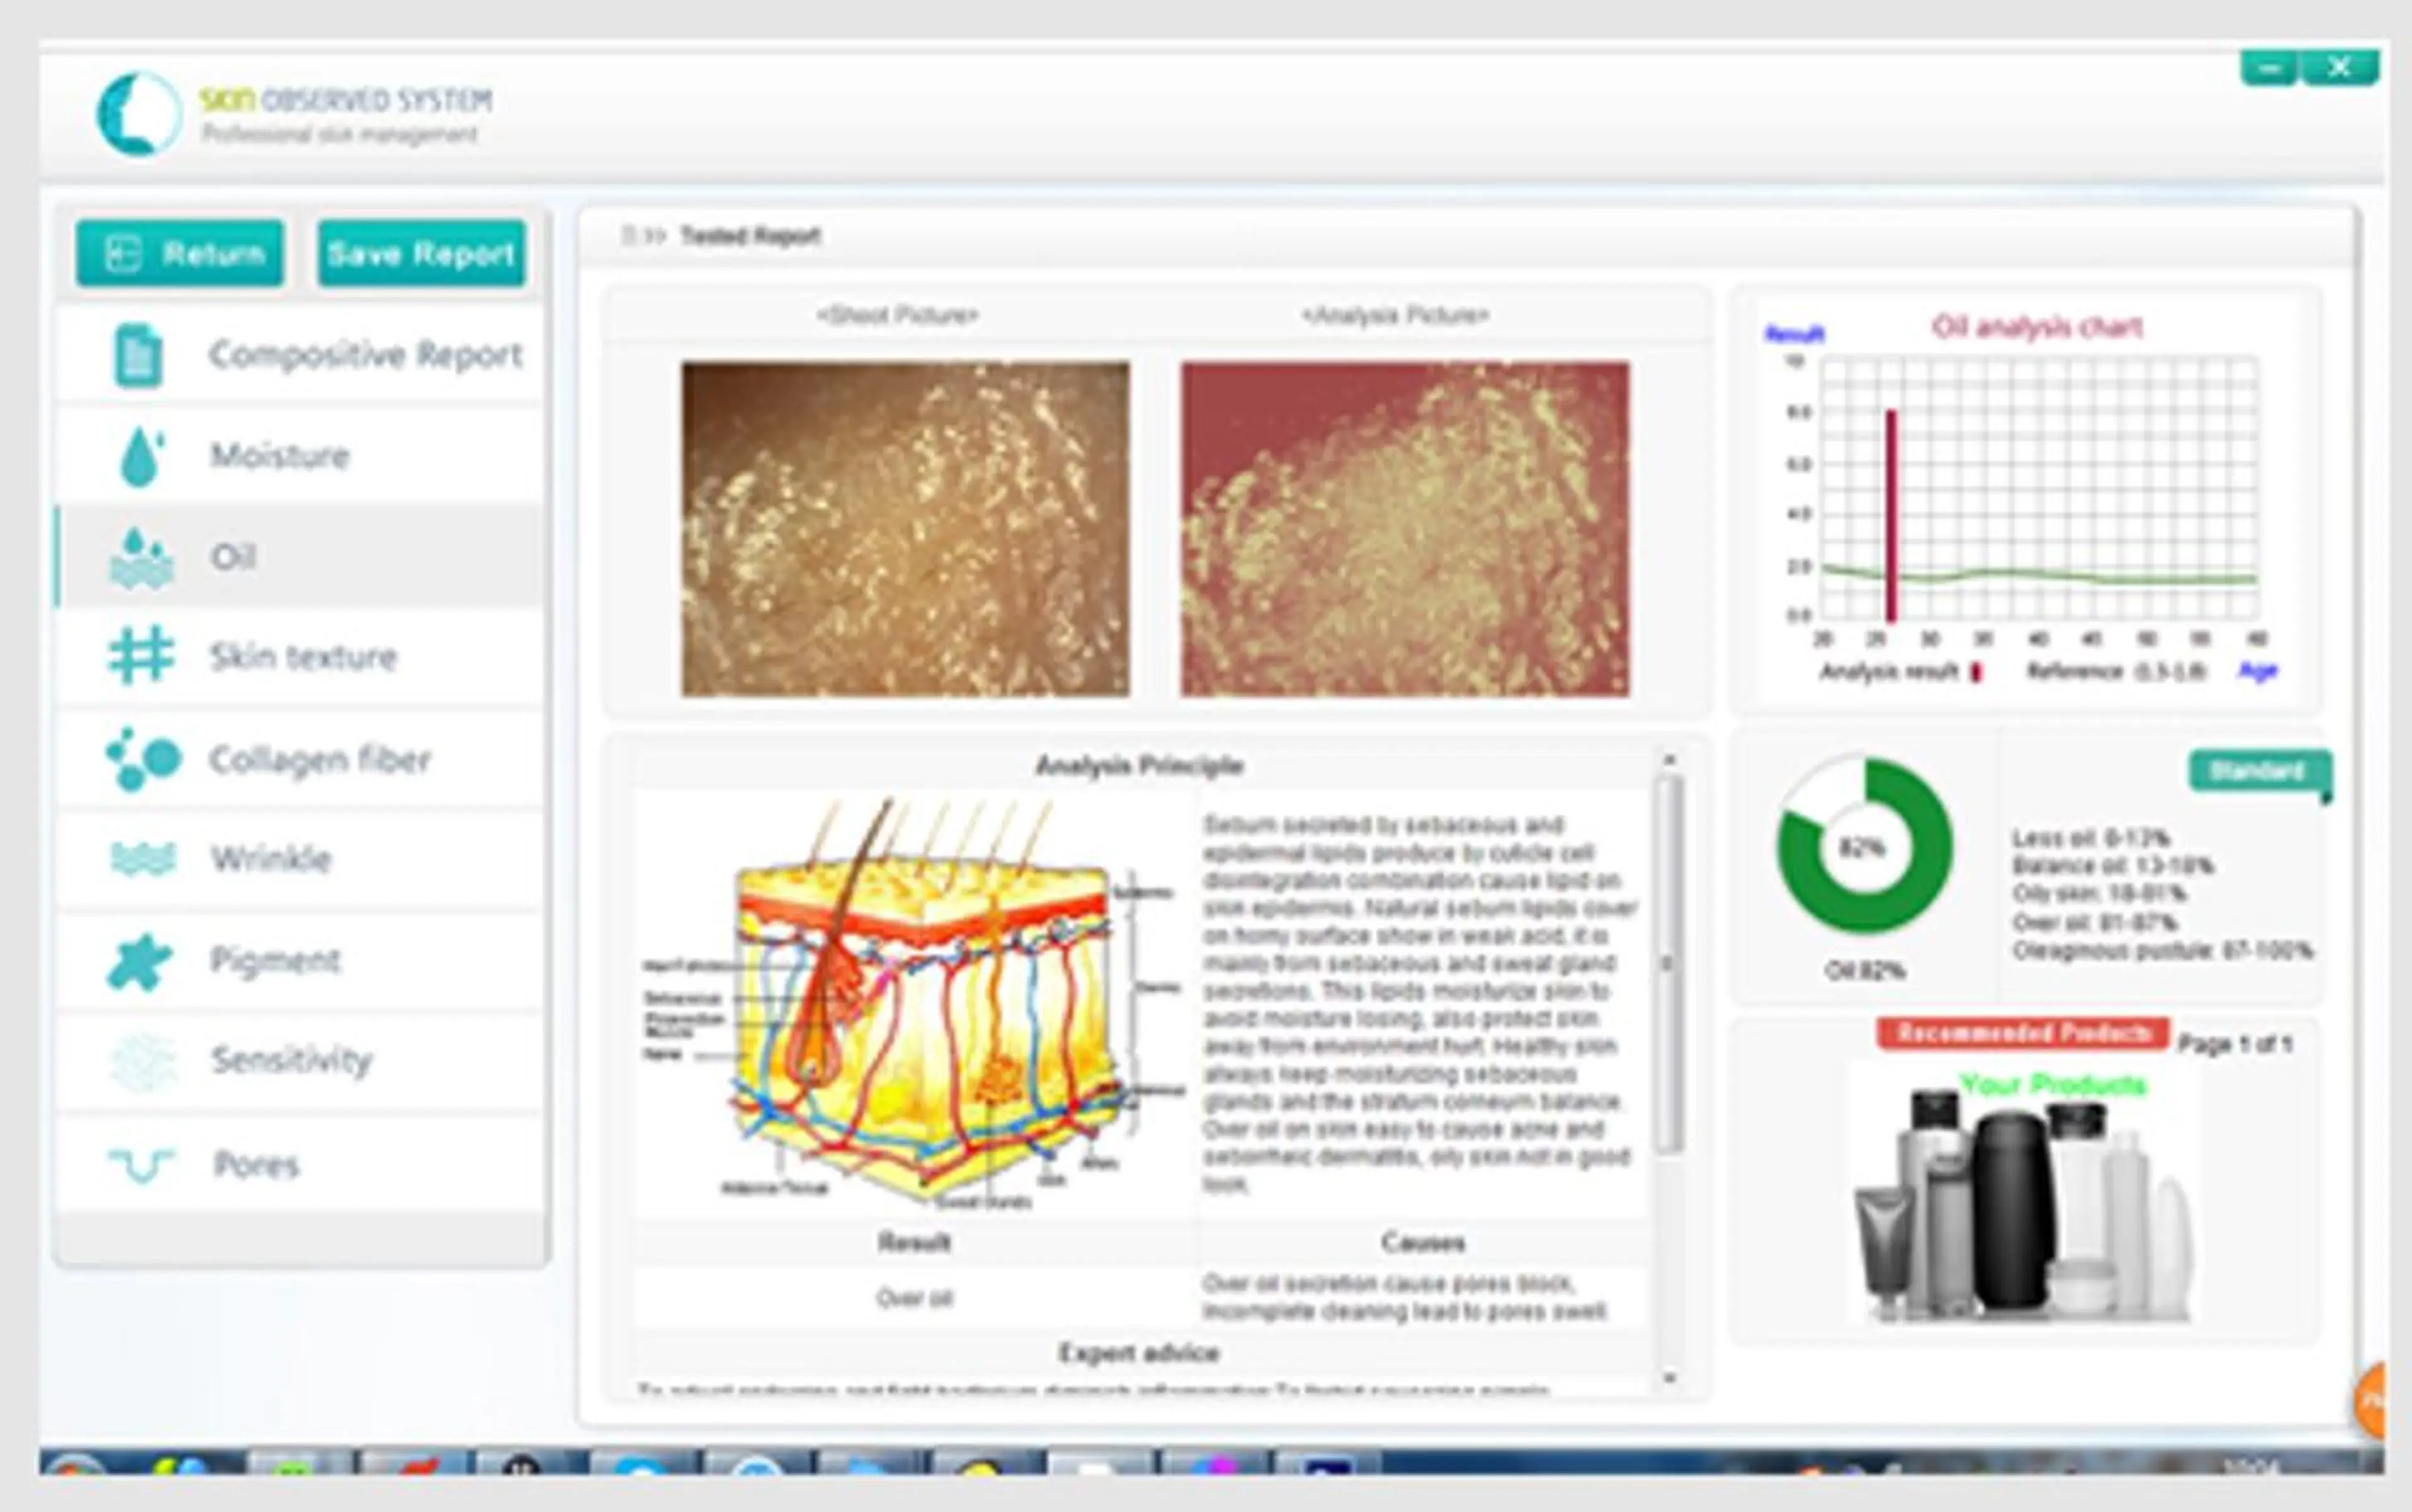2412x1512 pixels.
Task: Select the Moisture water drop icon
Action: pos(140,456)
